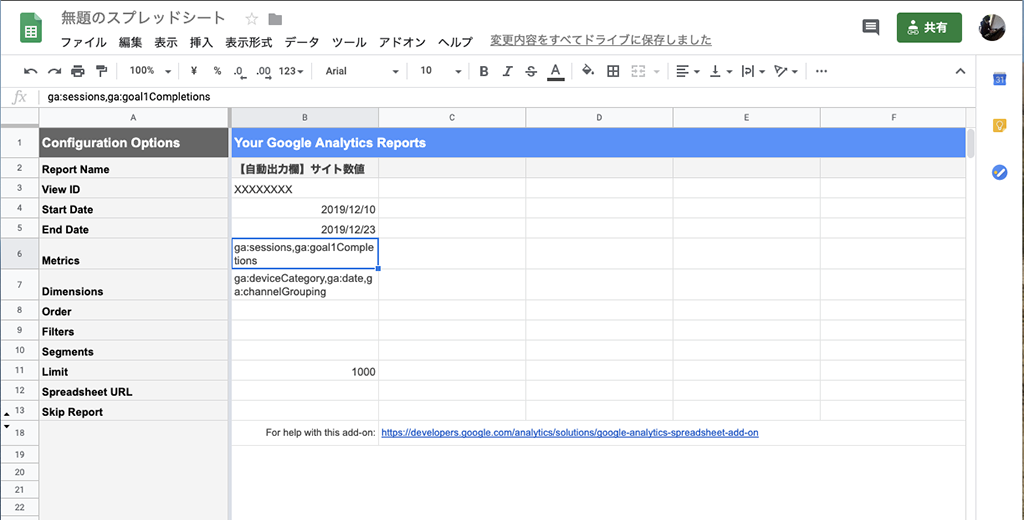The height and width of the screenshot is (520, 1024).
Task: Activate the paint format tool
Action: coord(101,71)
